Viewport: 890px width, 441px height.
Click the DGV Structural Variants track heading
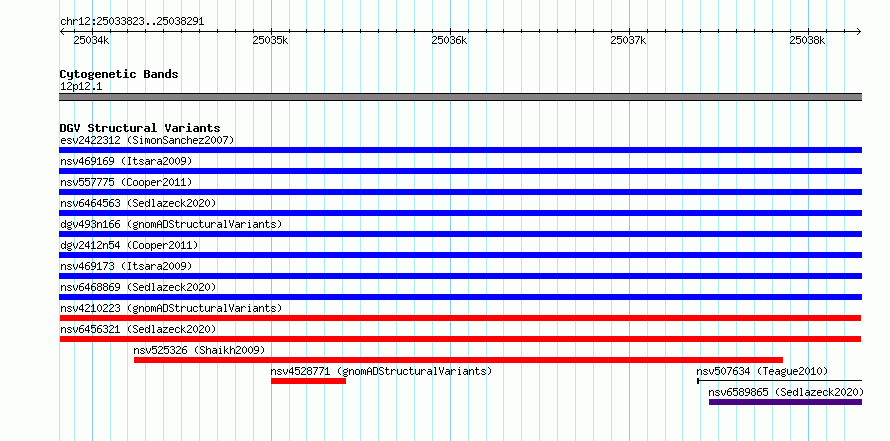pos(140,128)
